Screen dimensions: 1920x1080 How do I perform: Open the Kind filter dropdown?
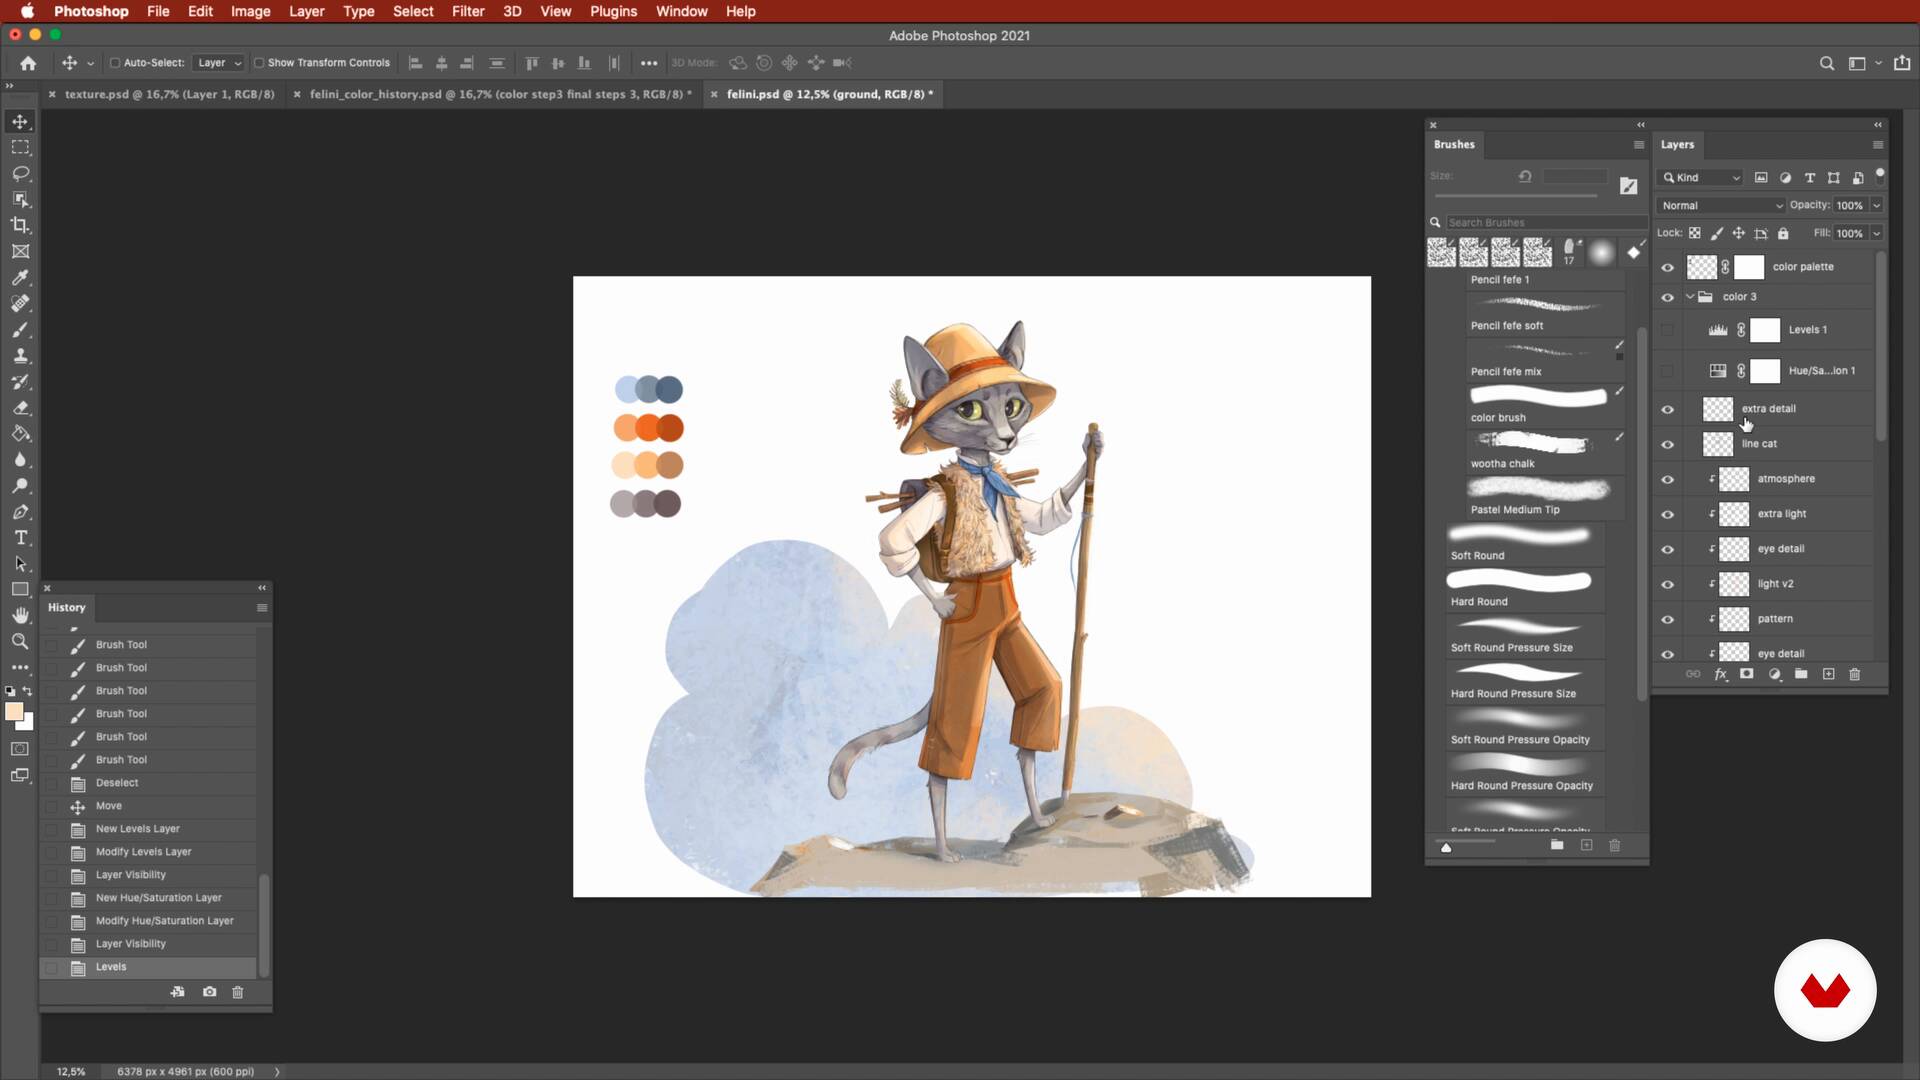pyautogui.click(x=1701, y=177)
